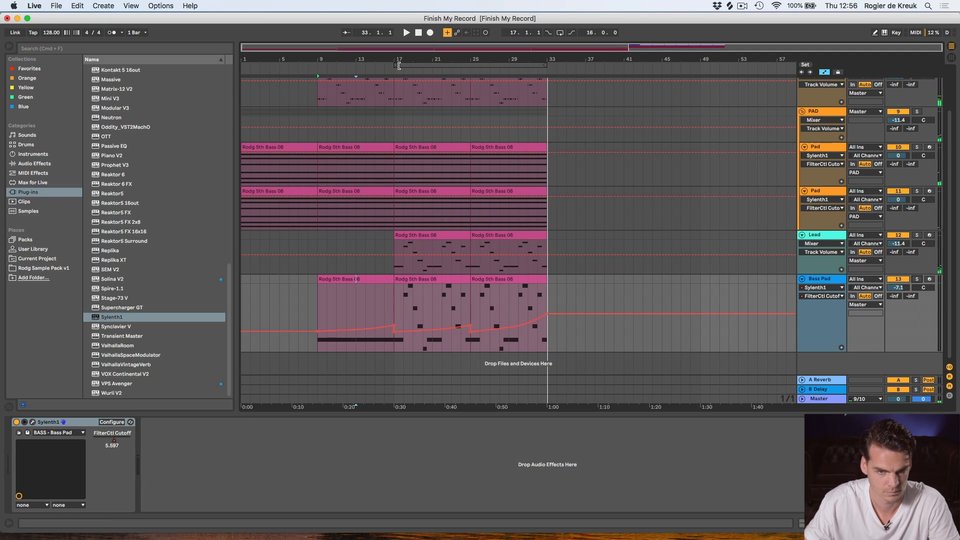Image resolution: width=960 pixels, height=540 pixels.
Task: Click the Link button
Action: pos(15,32)
